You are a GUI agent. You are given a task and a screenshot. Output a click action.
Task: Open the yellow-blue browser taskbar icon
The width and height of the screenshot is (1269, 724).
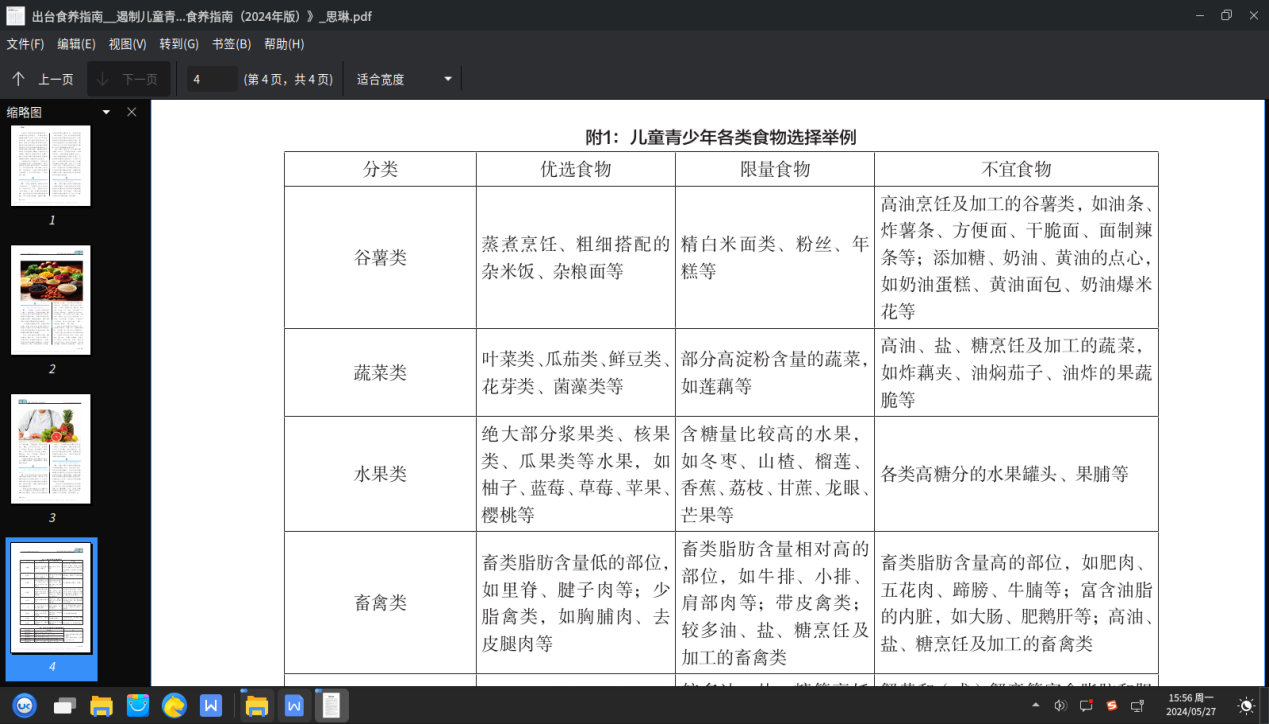[x=174, y=705]
